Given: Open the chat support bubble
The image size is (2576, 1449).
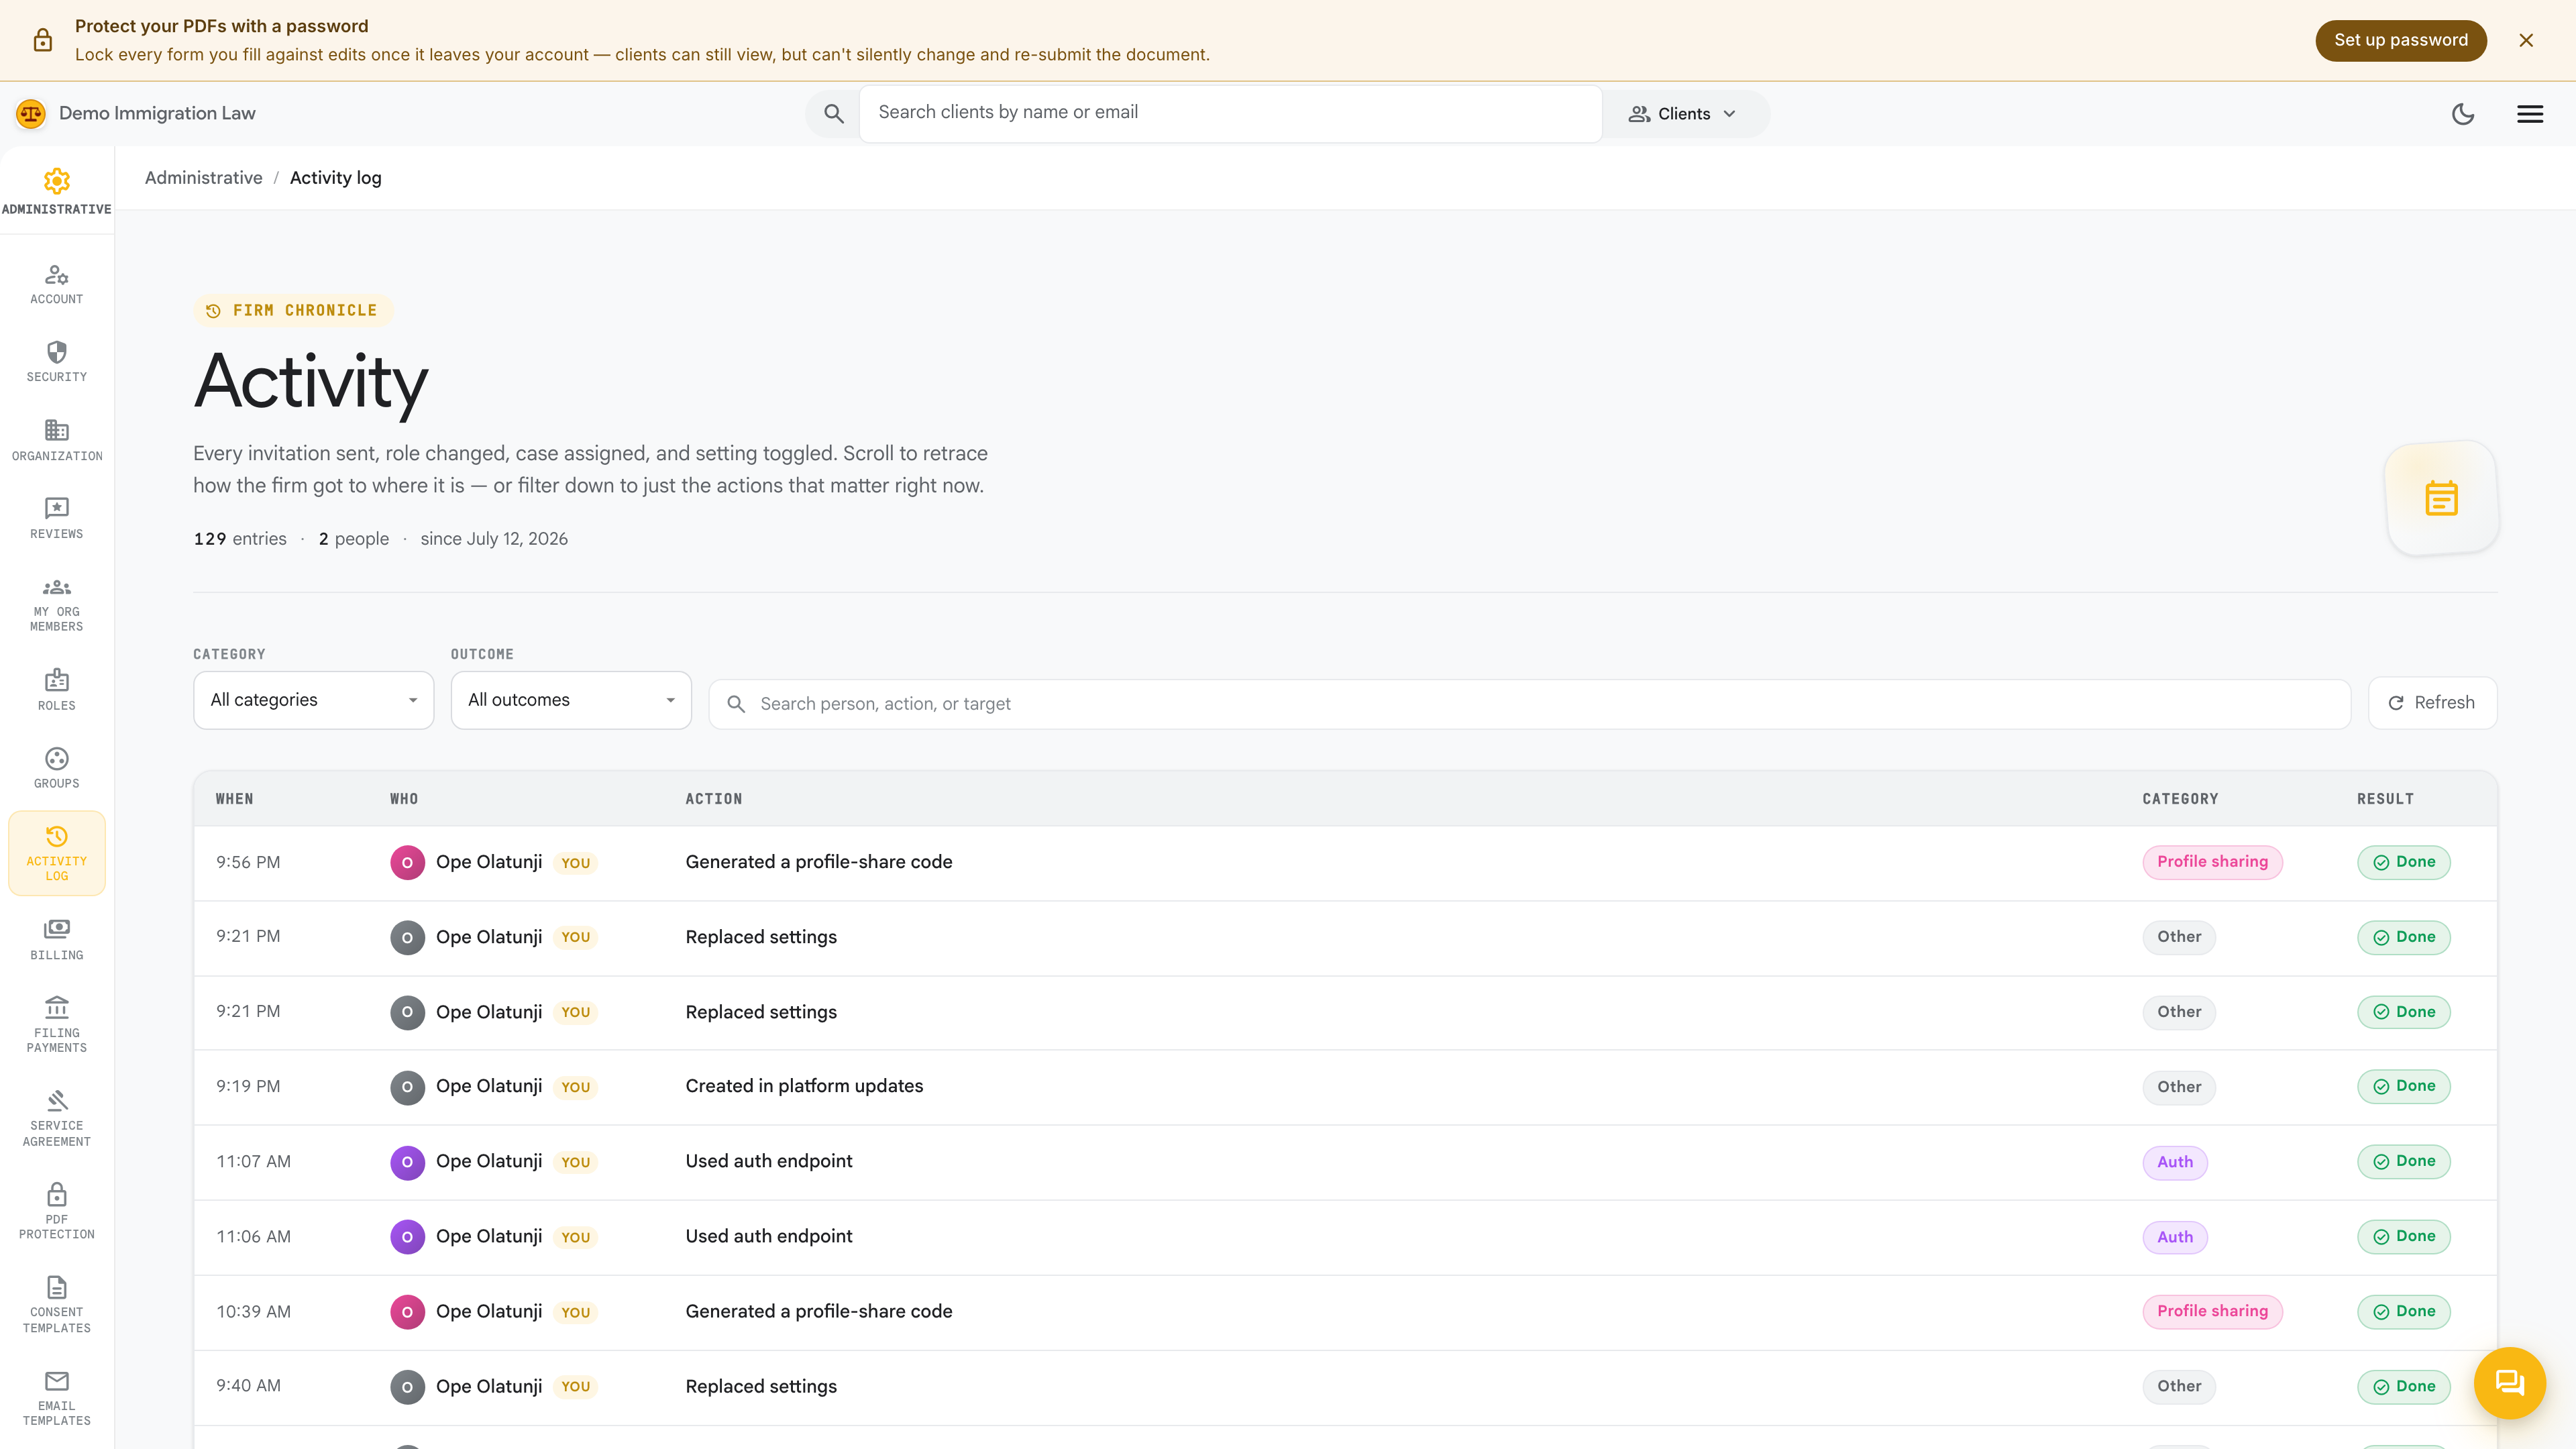Looking at the screenshot, I should 2509,1383.
